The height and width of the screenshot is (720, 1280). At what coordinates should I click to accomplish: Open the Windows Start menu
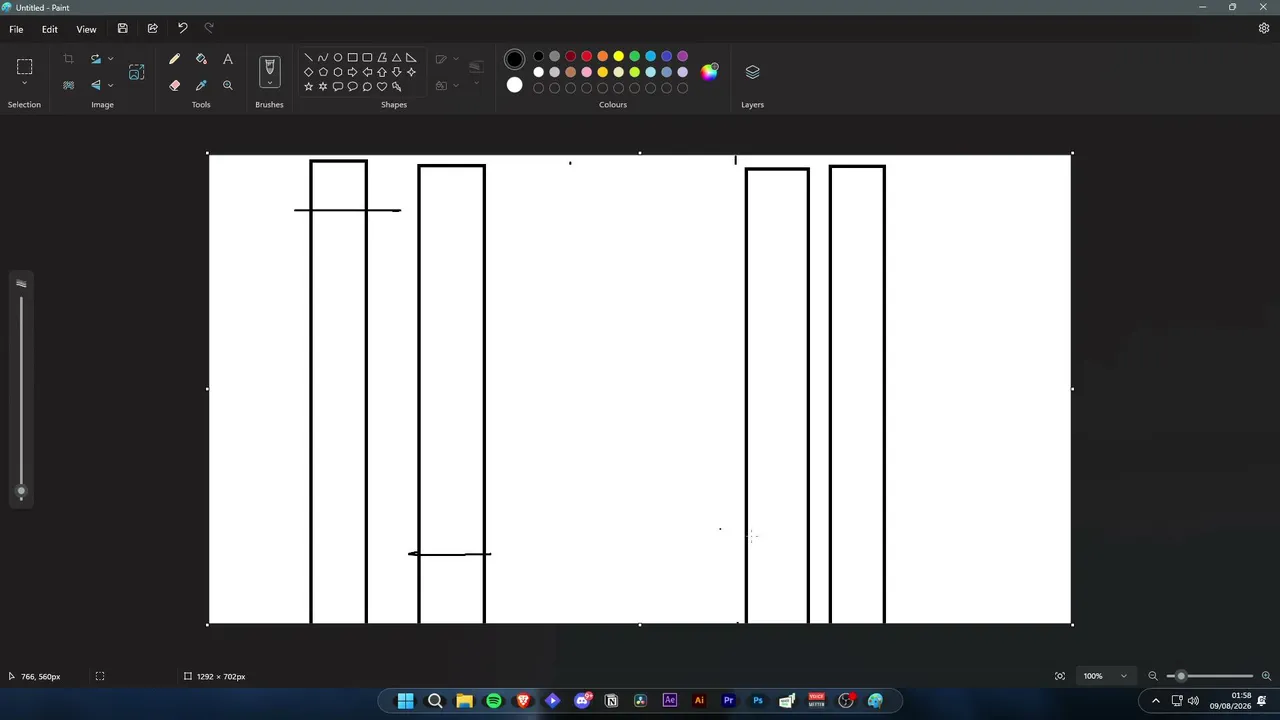tap(405, 701)
